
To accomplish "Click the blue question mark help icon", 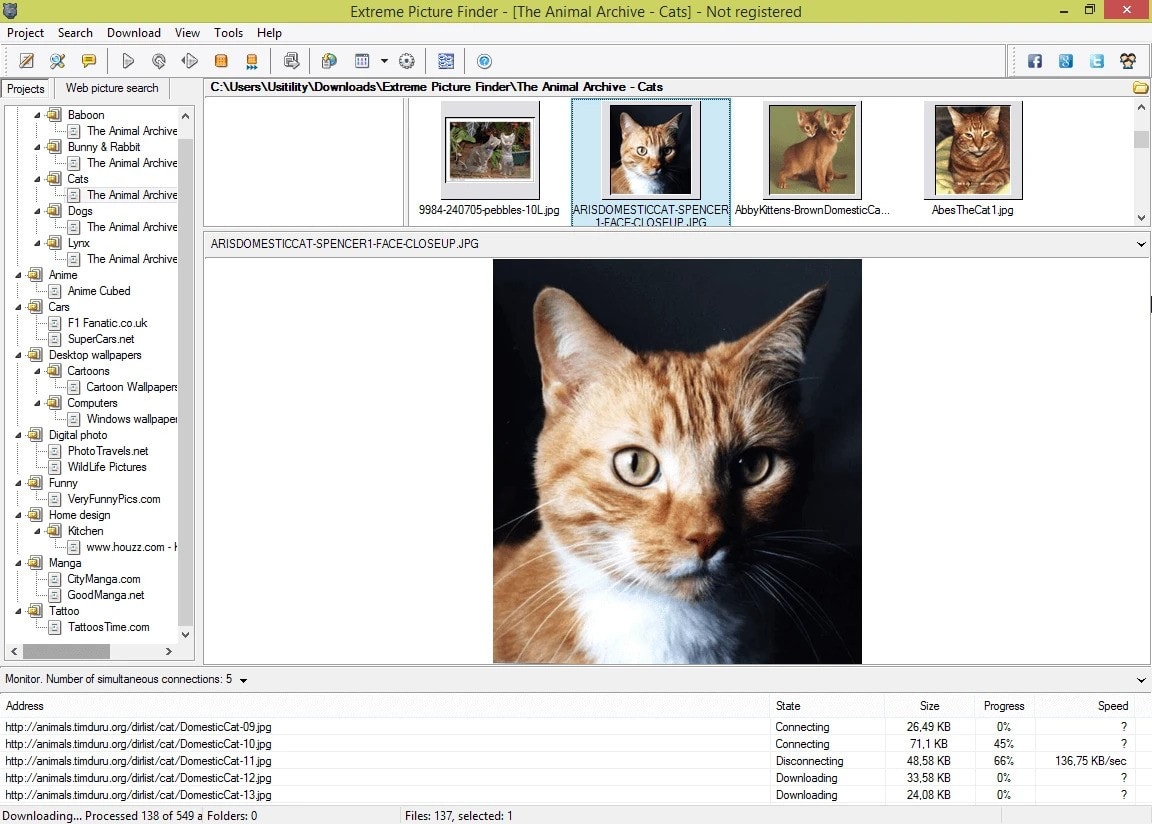I will 484,61.
